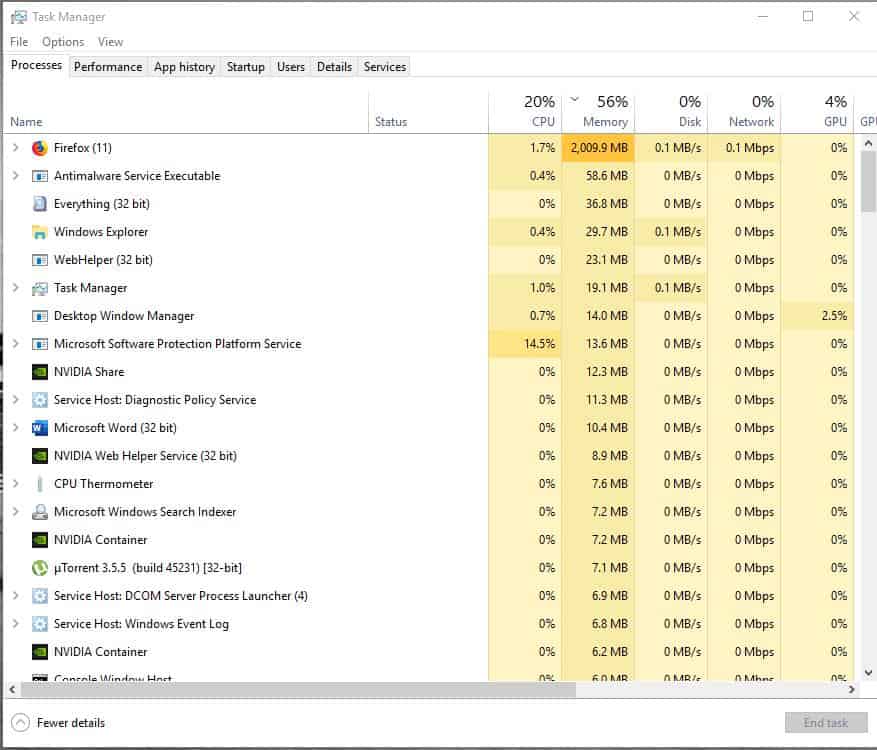877x750 pixels.
Task: Click the vertical scrollbar thumb
Action: [868, 182]
